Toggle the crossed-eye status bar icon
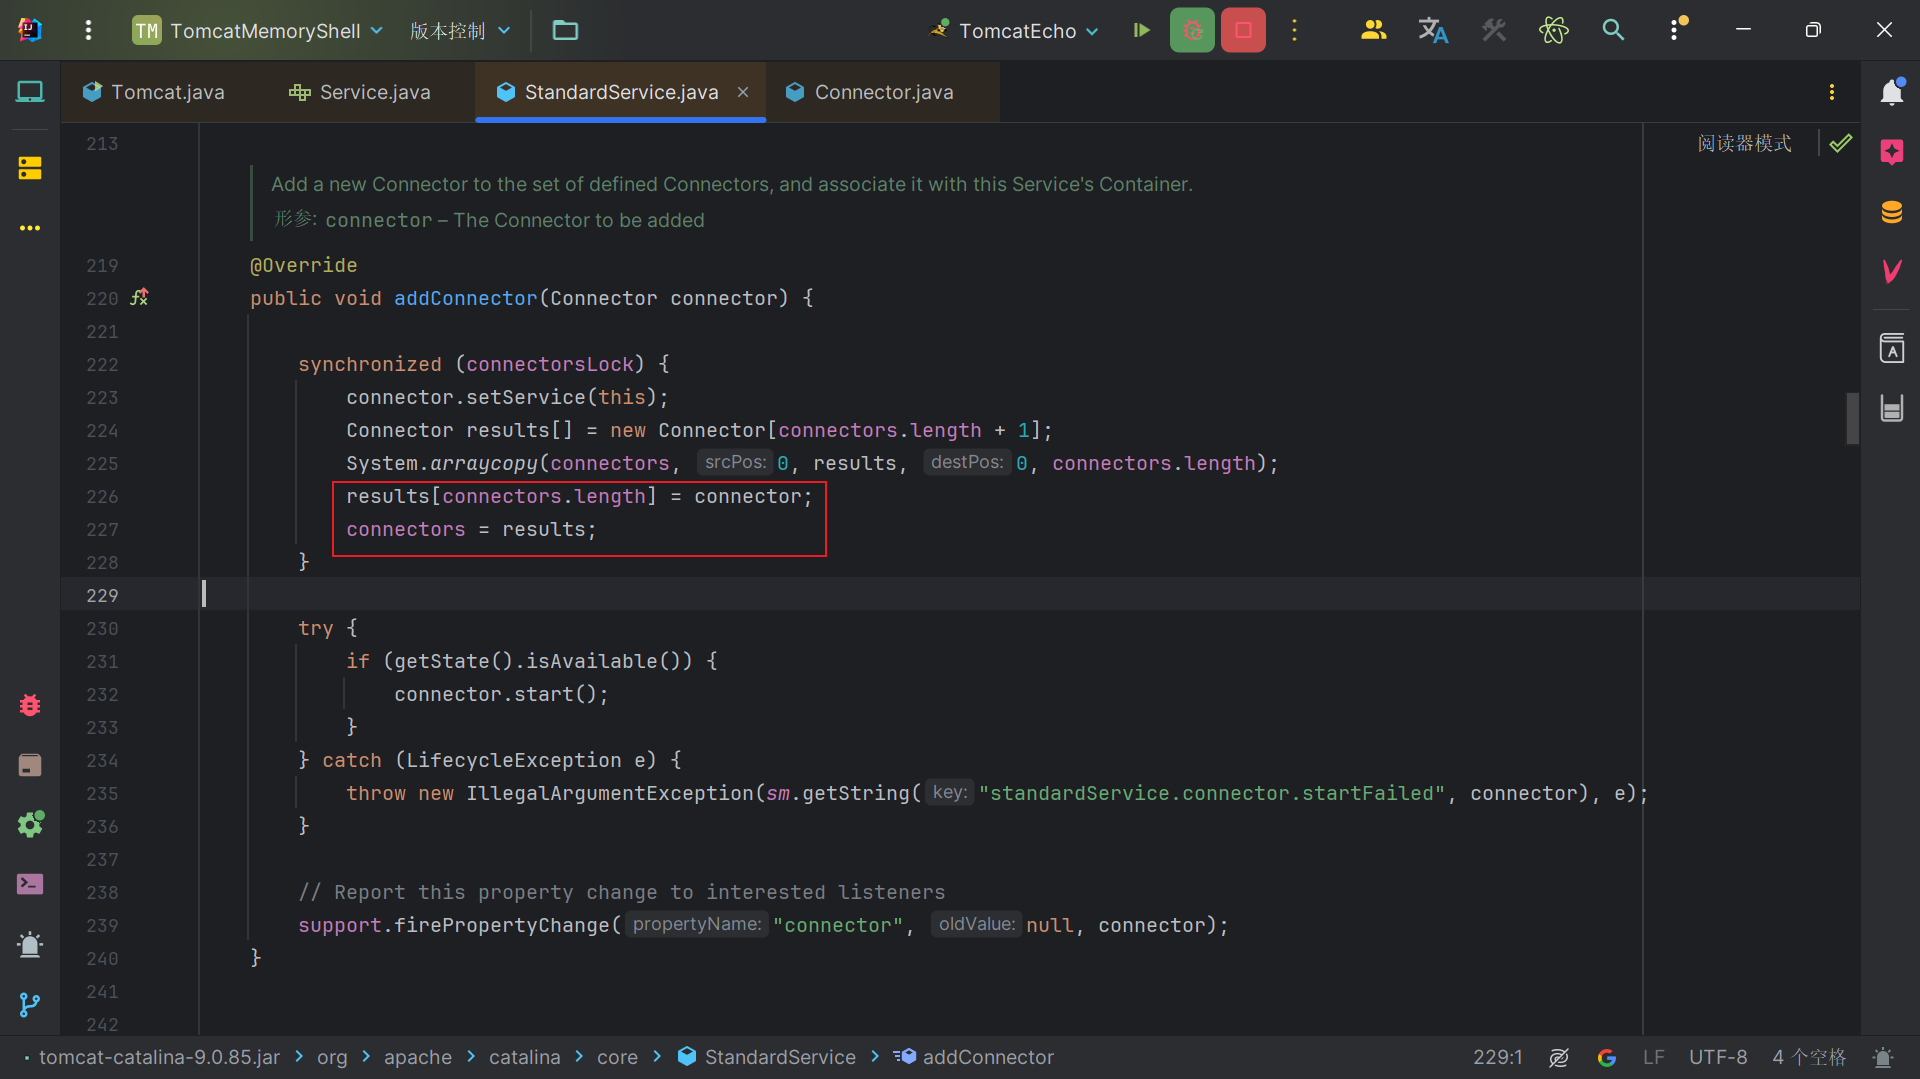1920x1079 pixels. tap(1559, 1057)
